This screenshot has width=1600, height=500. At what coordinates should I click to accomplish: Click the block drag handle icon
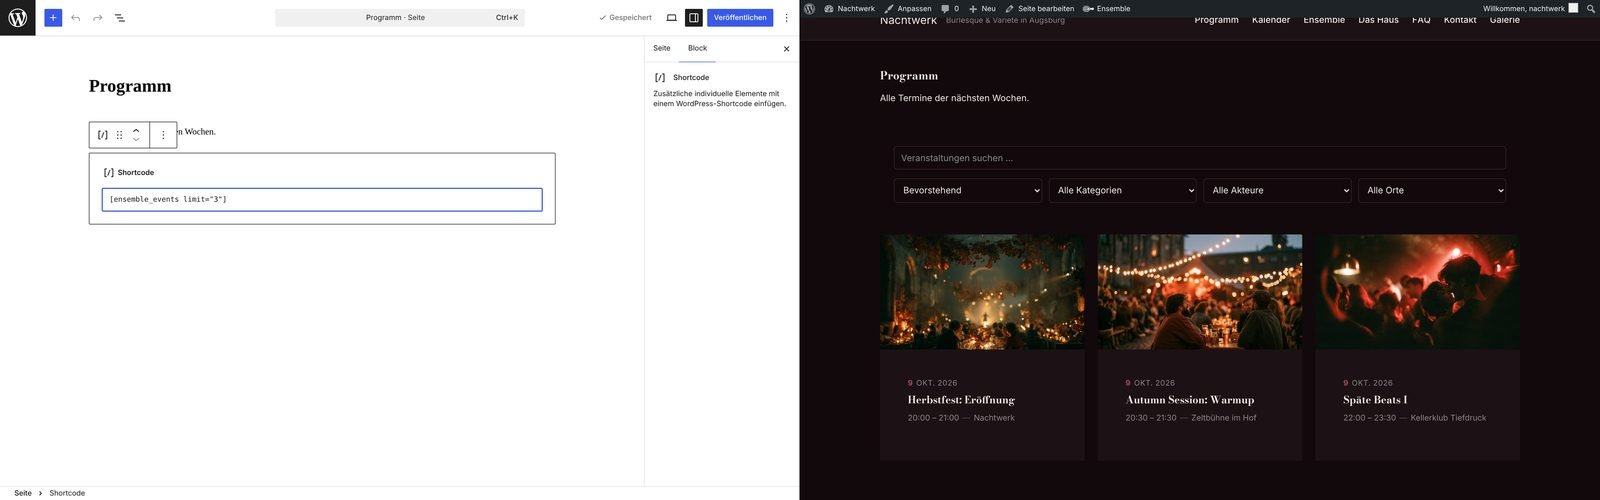120,135
